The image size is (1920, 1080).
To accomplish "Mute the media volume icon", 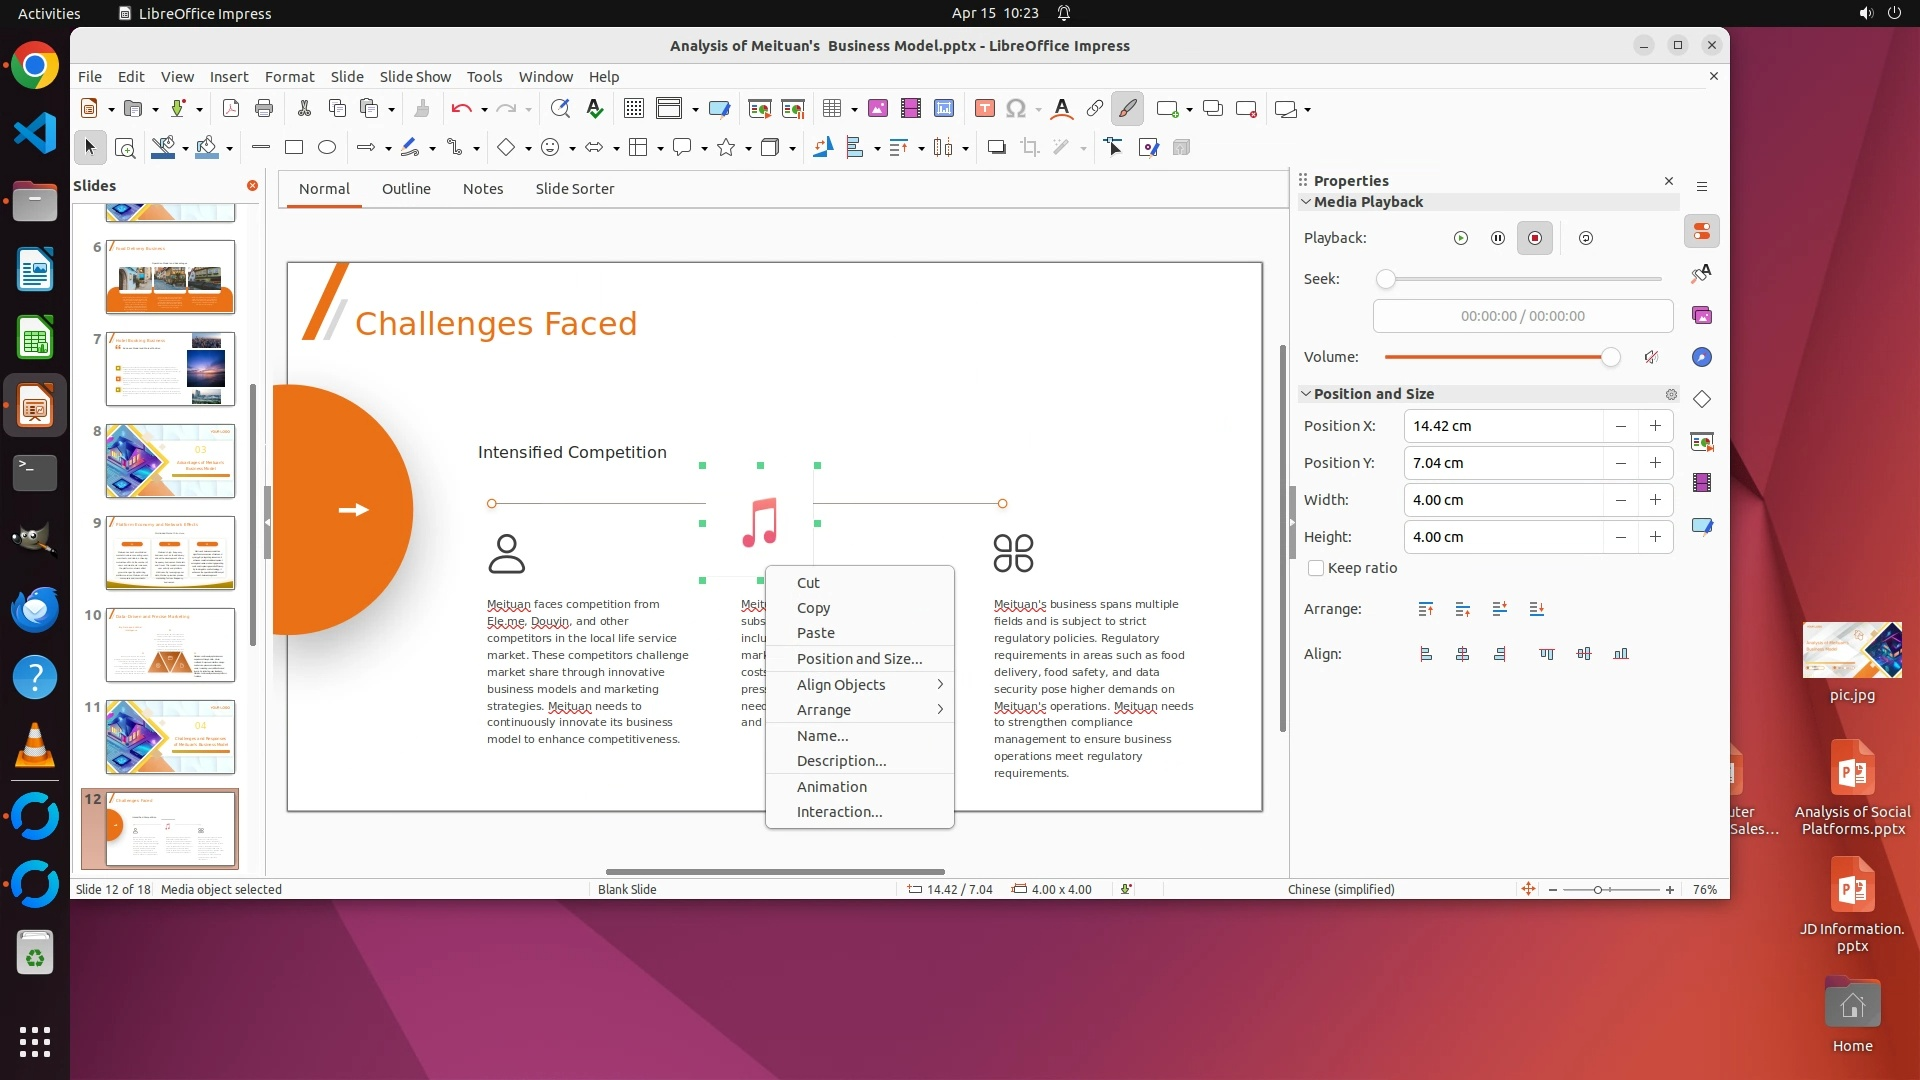I will [1651, 357].
